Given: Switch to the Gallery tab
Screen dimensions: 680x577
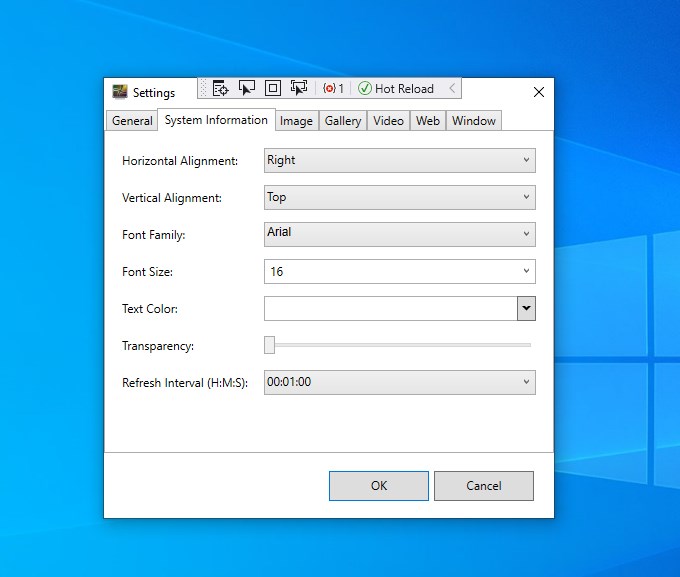Looking at the screenshot, I should pos(343,121).
